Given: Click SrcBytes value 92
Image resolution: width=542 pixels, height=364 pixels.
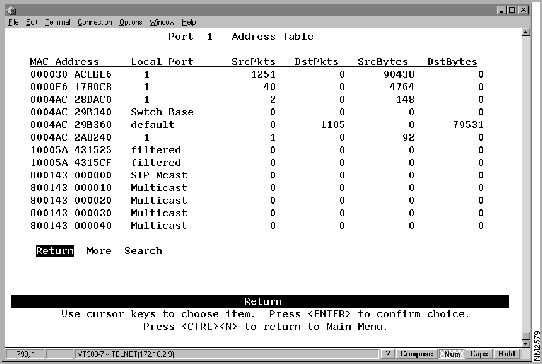Looking at the screenshot, I should click(408, 137).
